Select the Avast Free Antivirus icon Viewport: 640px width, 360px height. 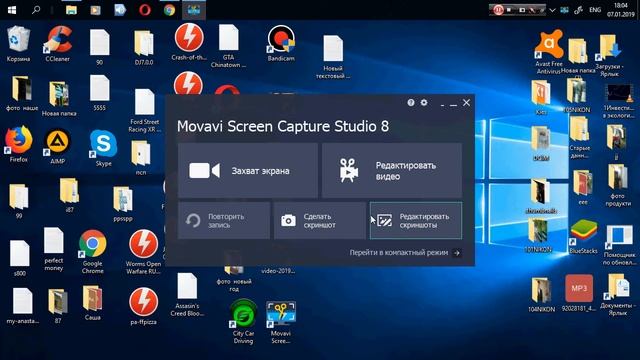click(x=549, y=52)
